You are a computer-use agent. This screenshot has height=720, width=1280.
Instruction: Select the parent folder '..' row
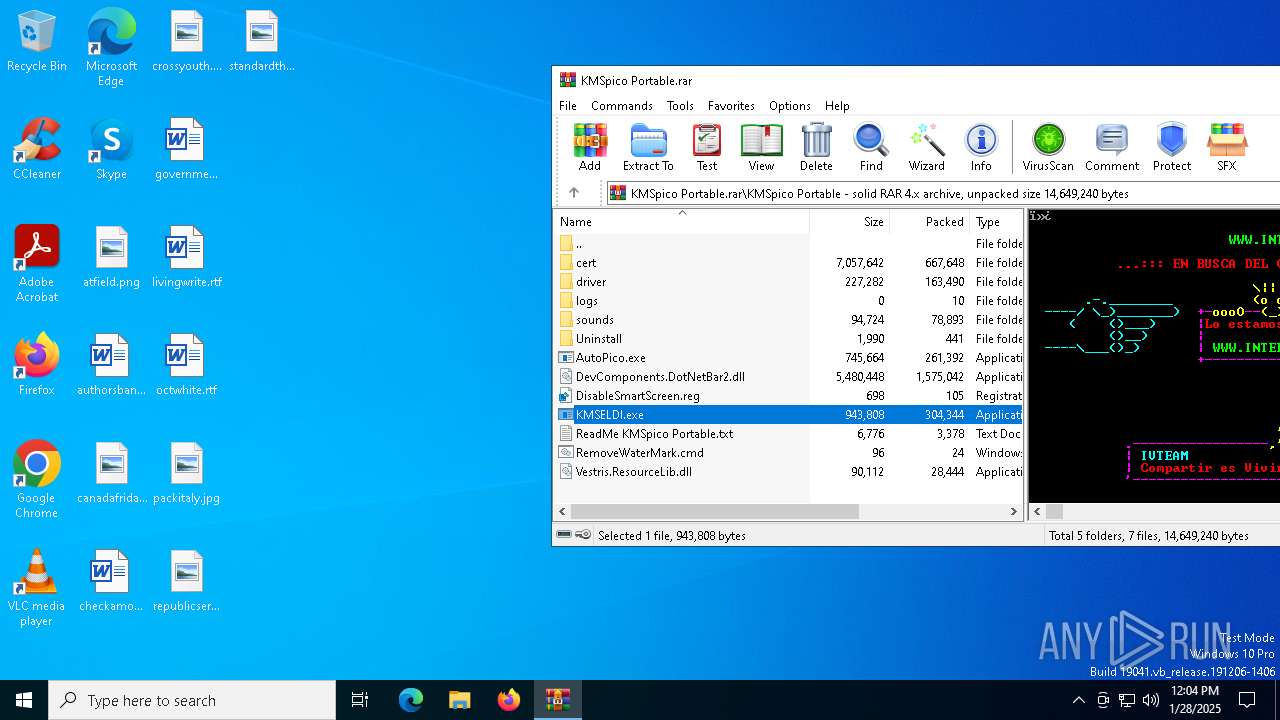[788, 243]
